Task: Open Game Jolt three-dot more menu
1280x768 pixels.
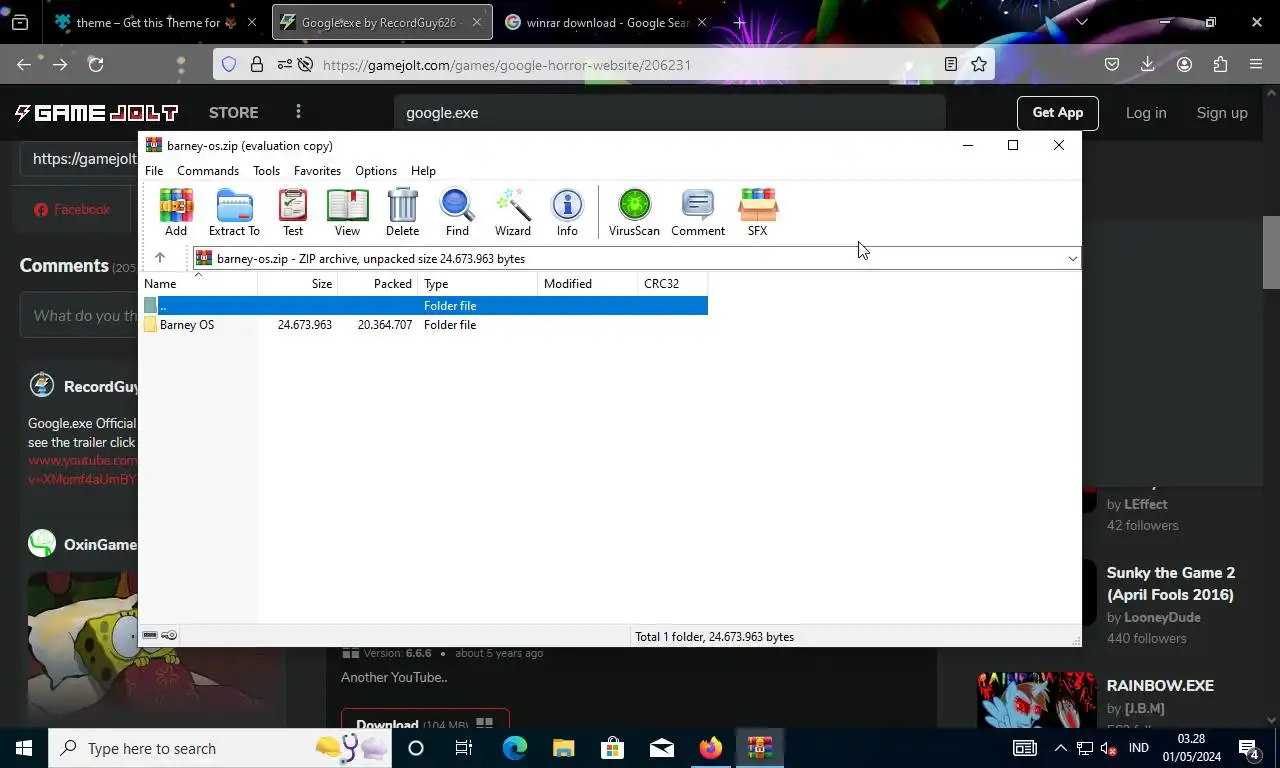Action: click(x=298, y=112)
